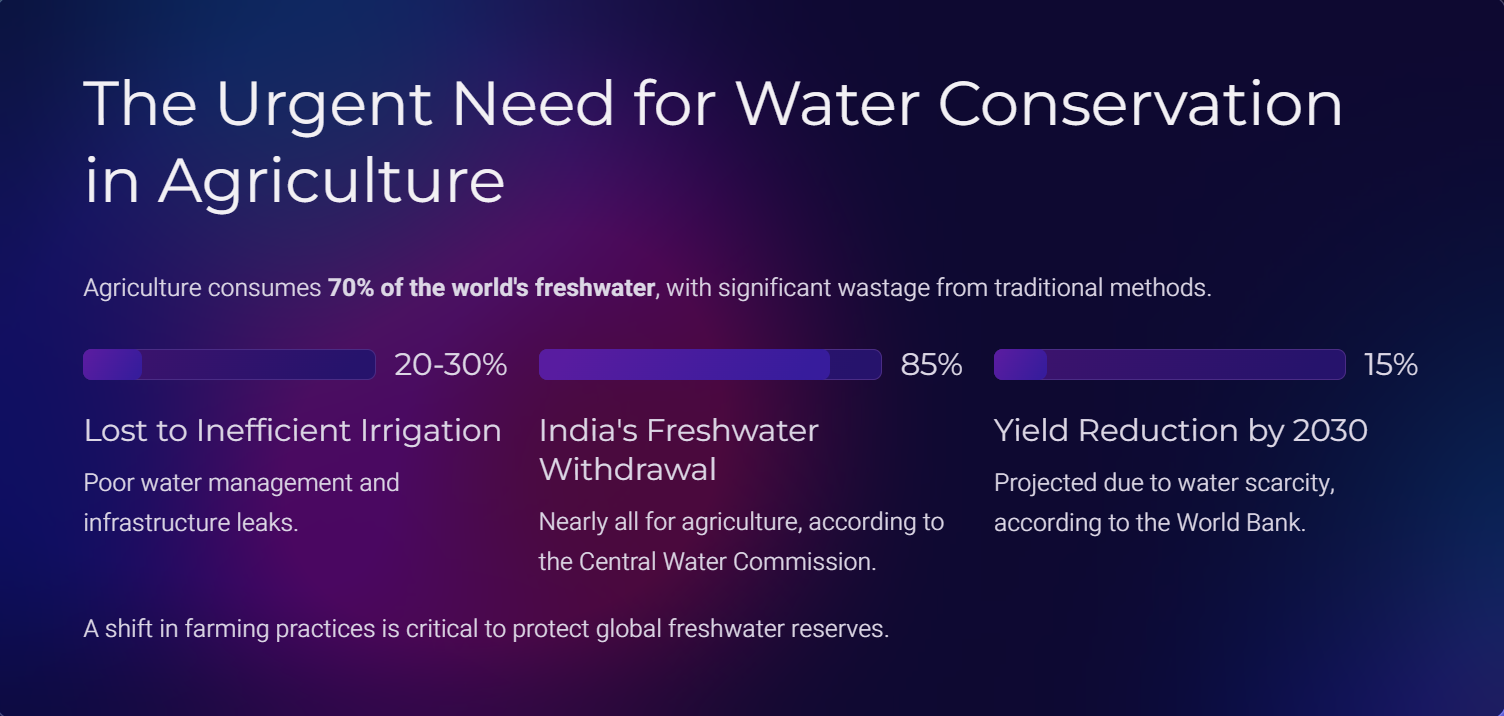
Task: Click the "significant wastage from traditional methods" phrase
Action: (x=938, y=288)
